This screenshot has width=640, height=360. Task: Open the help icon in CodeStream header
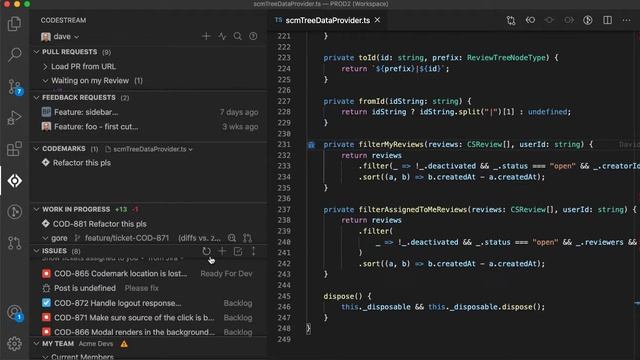point(253,36)
